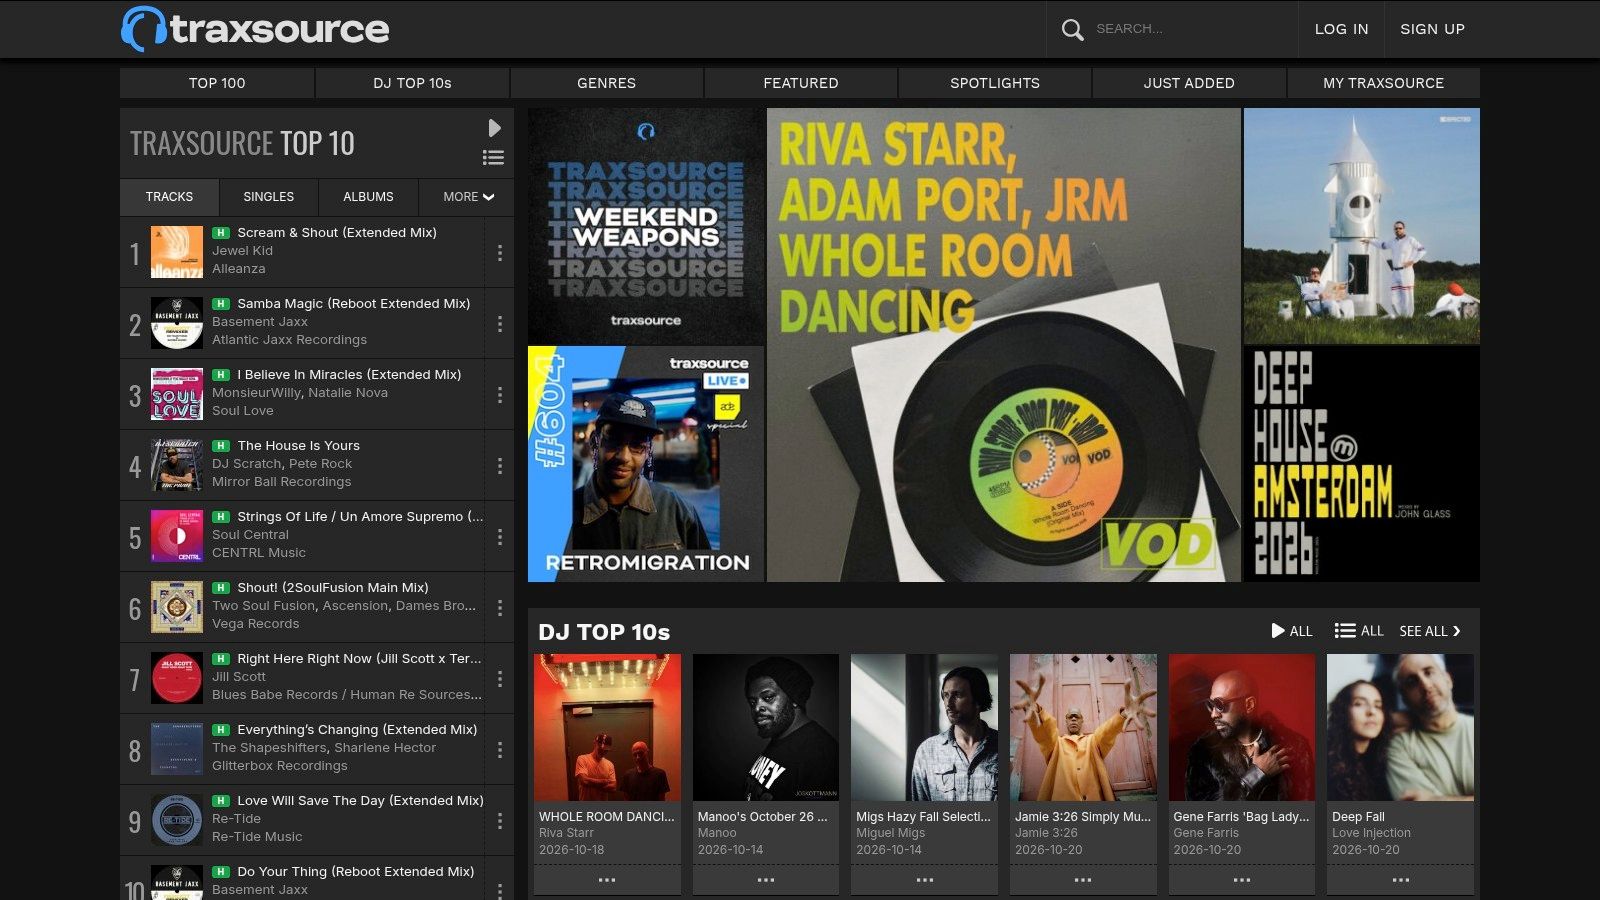Open the GENRES menu

(606, 83)
